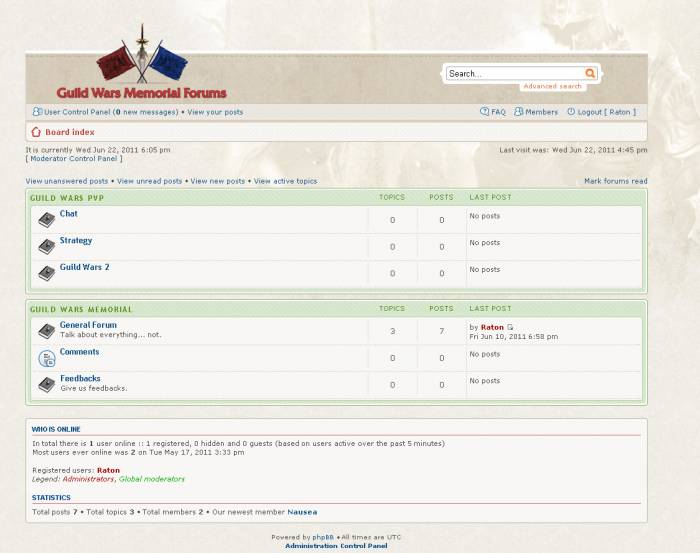This screenshot has height=553, width=700.
Task: Open the Members list link
Action: (542, 112)
